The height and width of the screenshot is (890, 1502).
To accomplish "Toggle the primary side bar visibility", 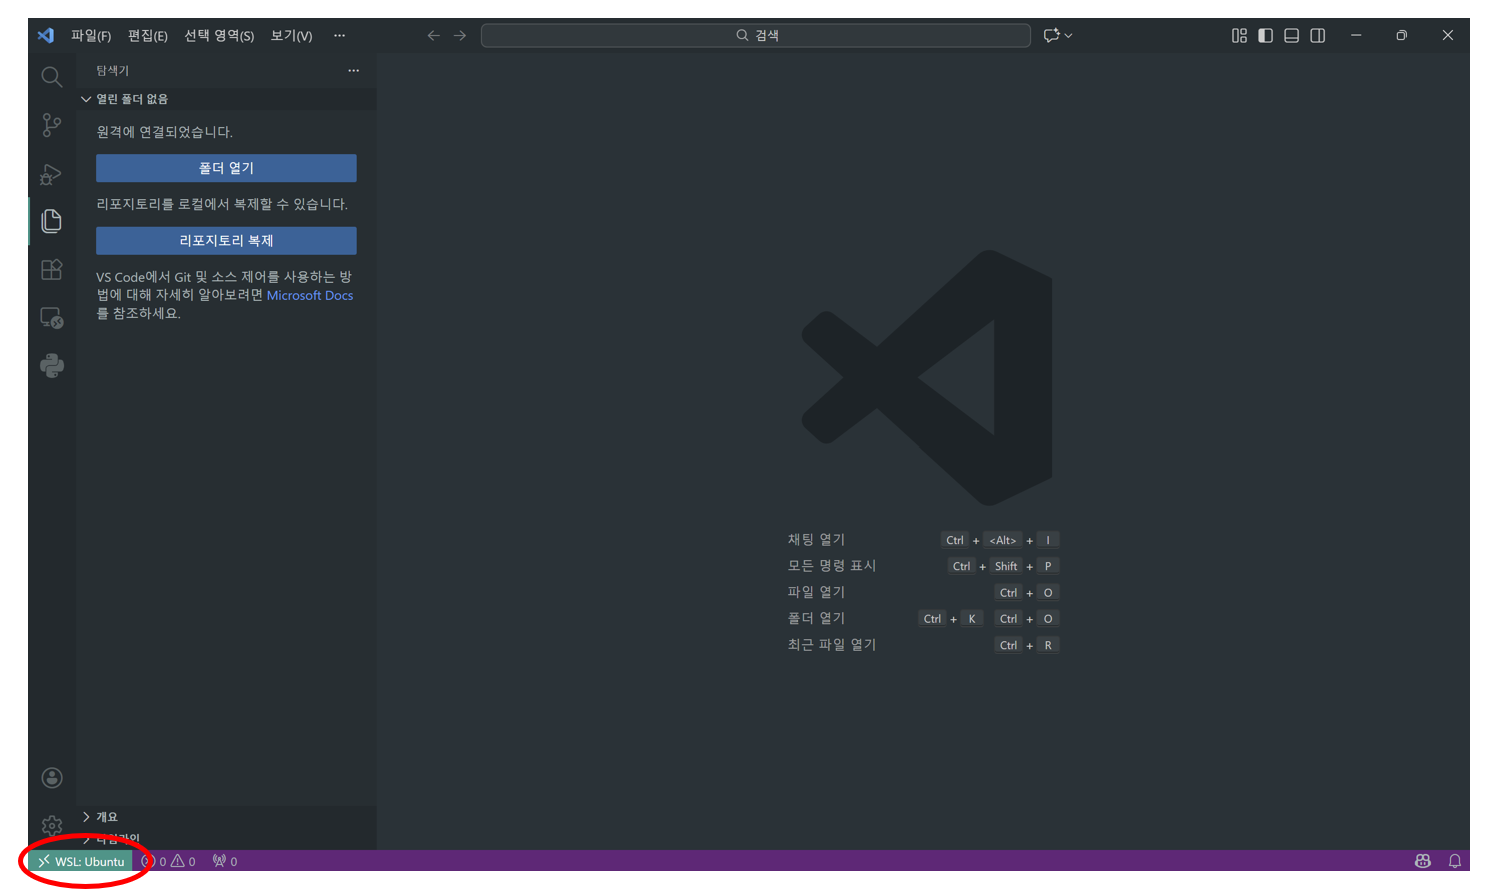I will (x=1265, y=36).
